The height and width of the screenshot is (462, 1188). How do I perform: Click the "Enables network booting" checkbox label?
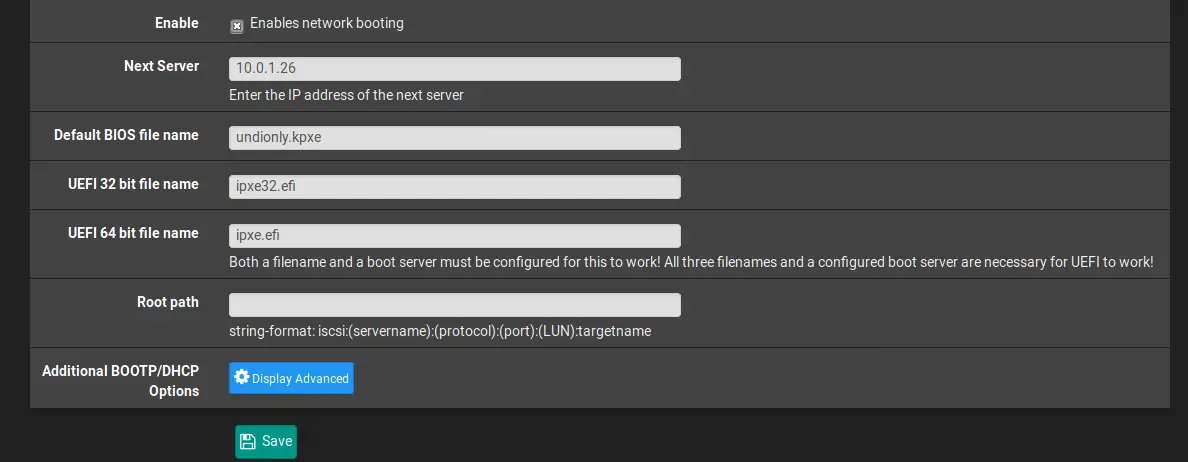coord(327,23)
